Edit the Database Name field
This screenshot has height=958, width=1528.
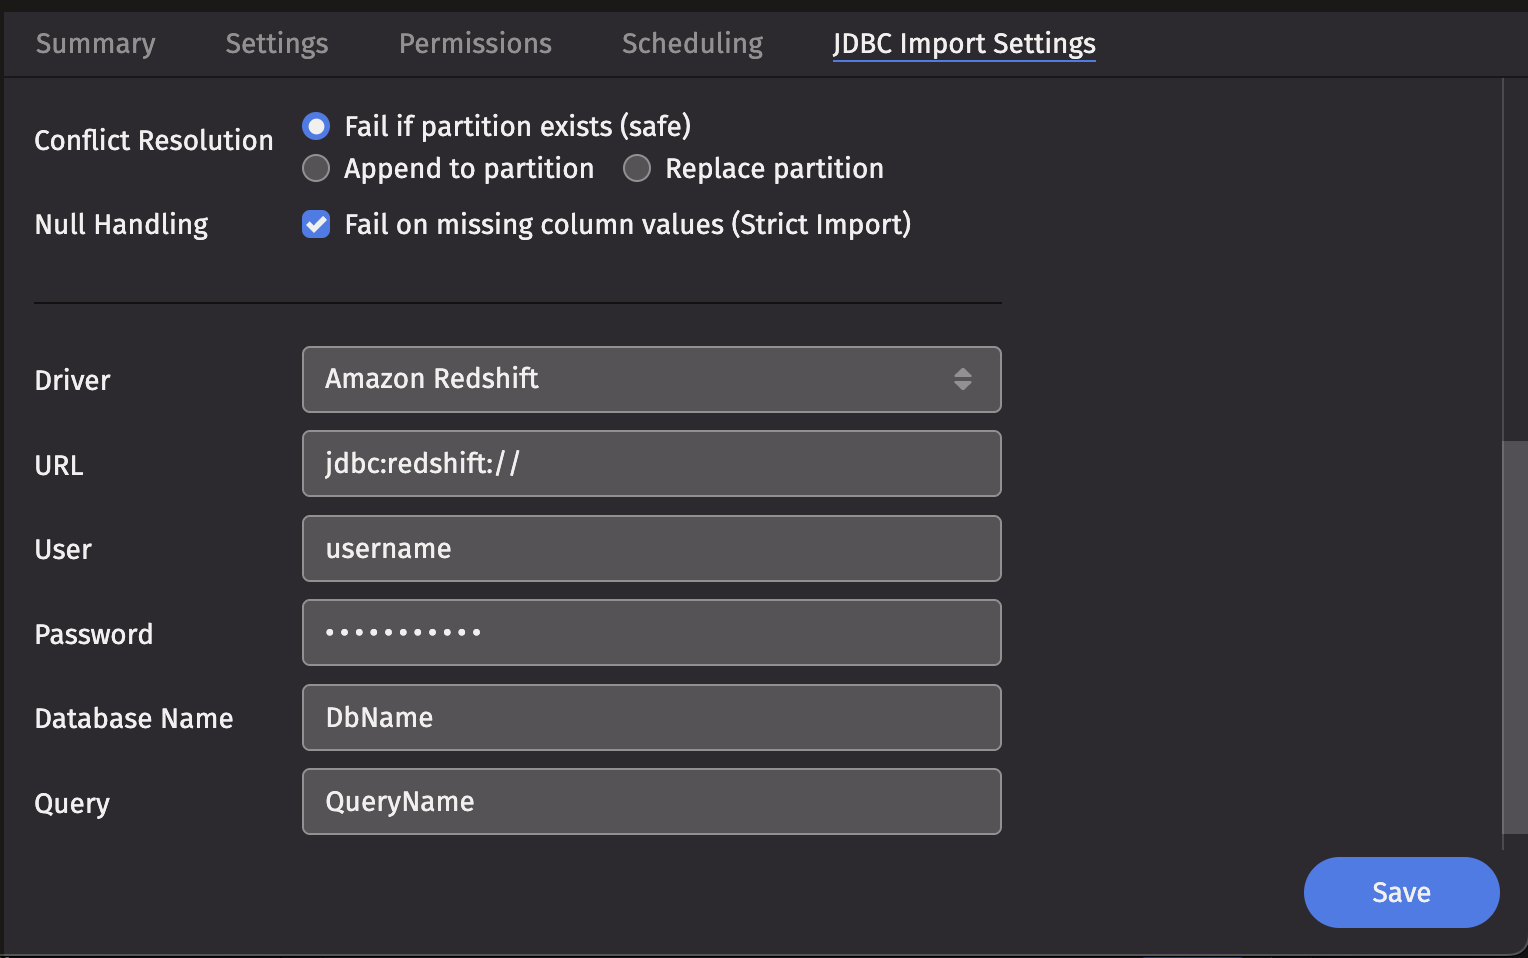click(x=652, y=717)
